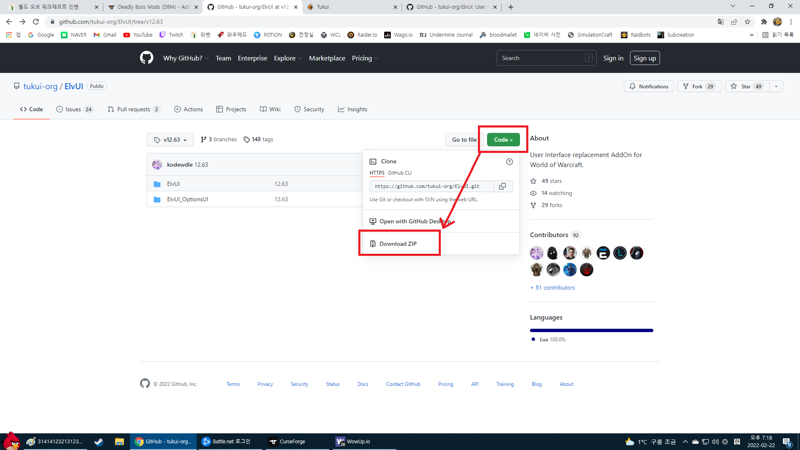The image size is (800, 450).
Task: Open the Projects tab
Action: (x=231, y=109)
